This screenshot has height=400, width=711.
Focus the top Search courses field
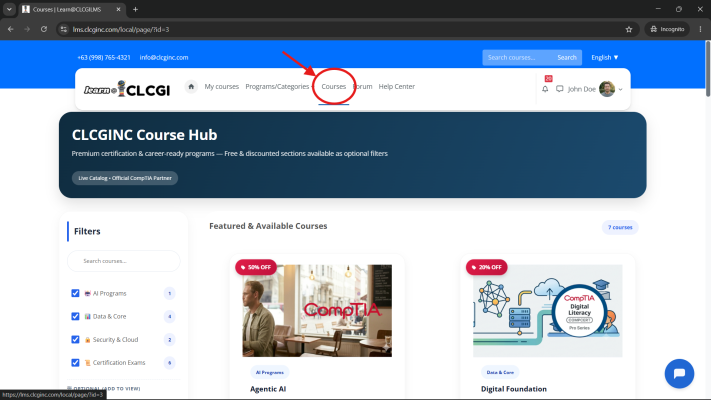click(x=517, y=57)
